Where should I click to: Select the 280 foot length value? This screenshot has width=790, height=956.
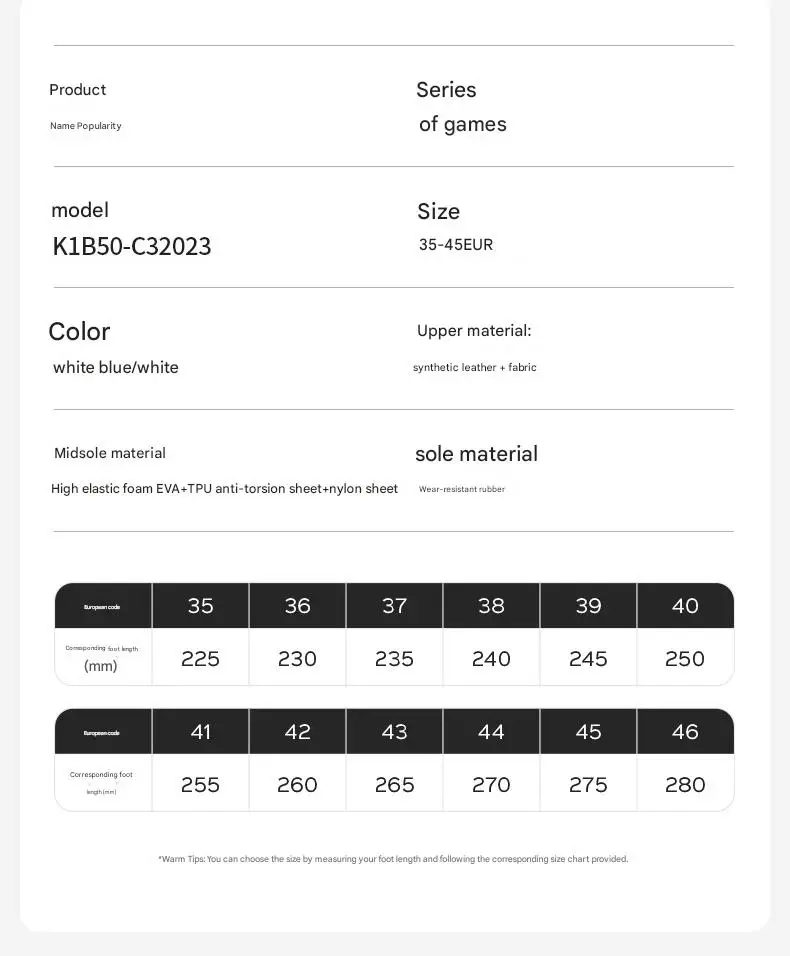click(x=685, y=785)
